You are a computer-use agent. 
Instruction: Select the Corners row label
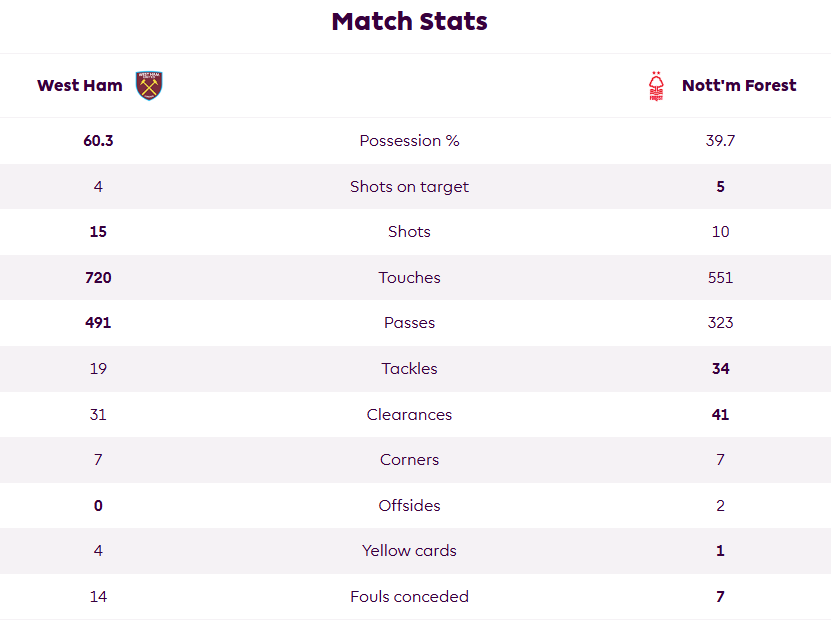click(x=409, y=460)
